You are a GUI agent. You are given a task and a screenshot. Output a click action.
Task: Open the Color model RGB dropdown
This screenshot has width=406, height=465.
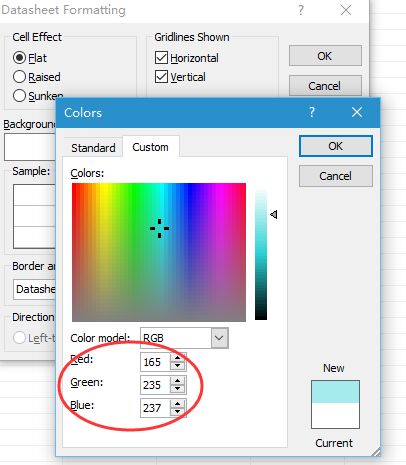coord(219,338)
